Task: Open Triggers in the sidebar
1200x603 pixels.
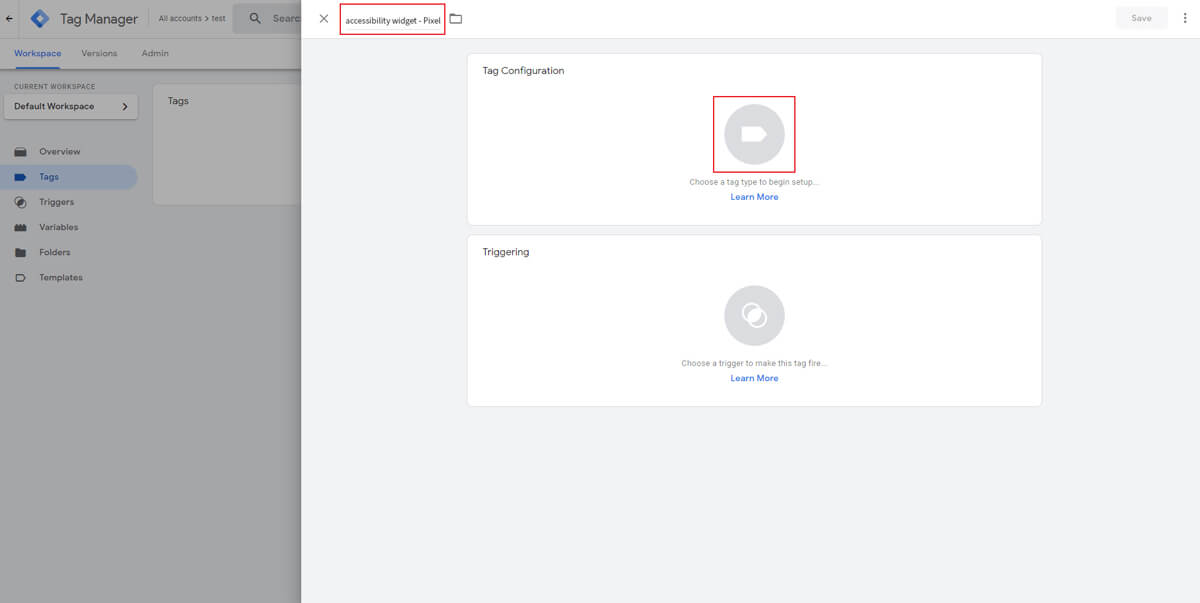Action: point(68,202)
